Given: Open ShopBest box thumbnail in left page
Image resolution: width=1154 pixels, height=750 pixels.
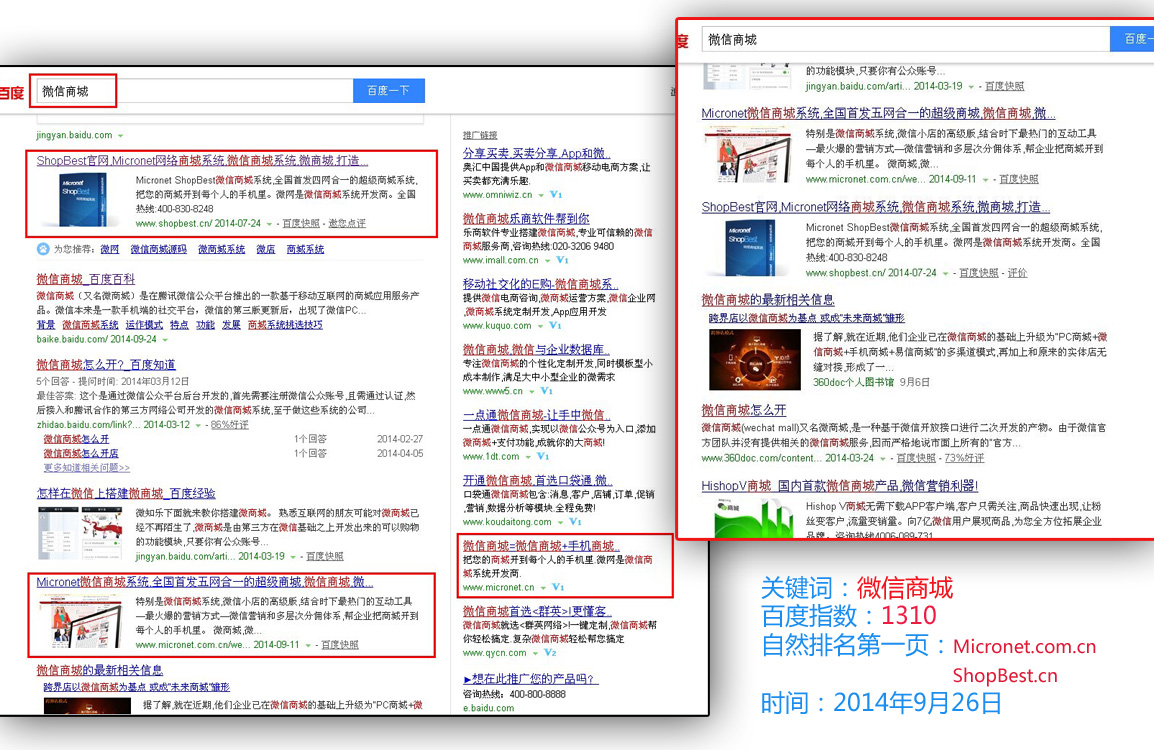Looking at the screenshot, I should click(82, 199).
